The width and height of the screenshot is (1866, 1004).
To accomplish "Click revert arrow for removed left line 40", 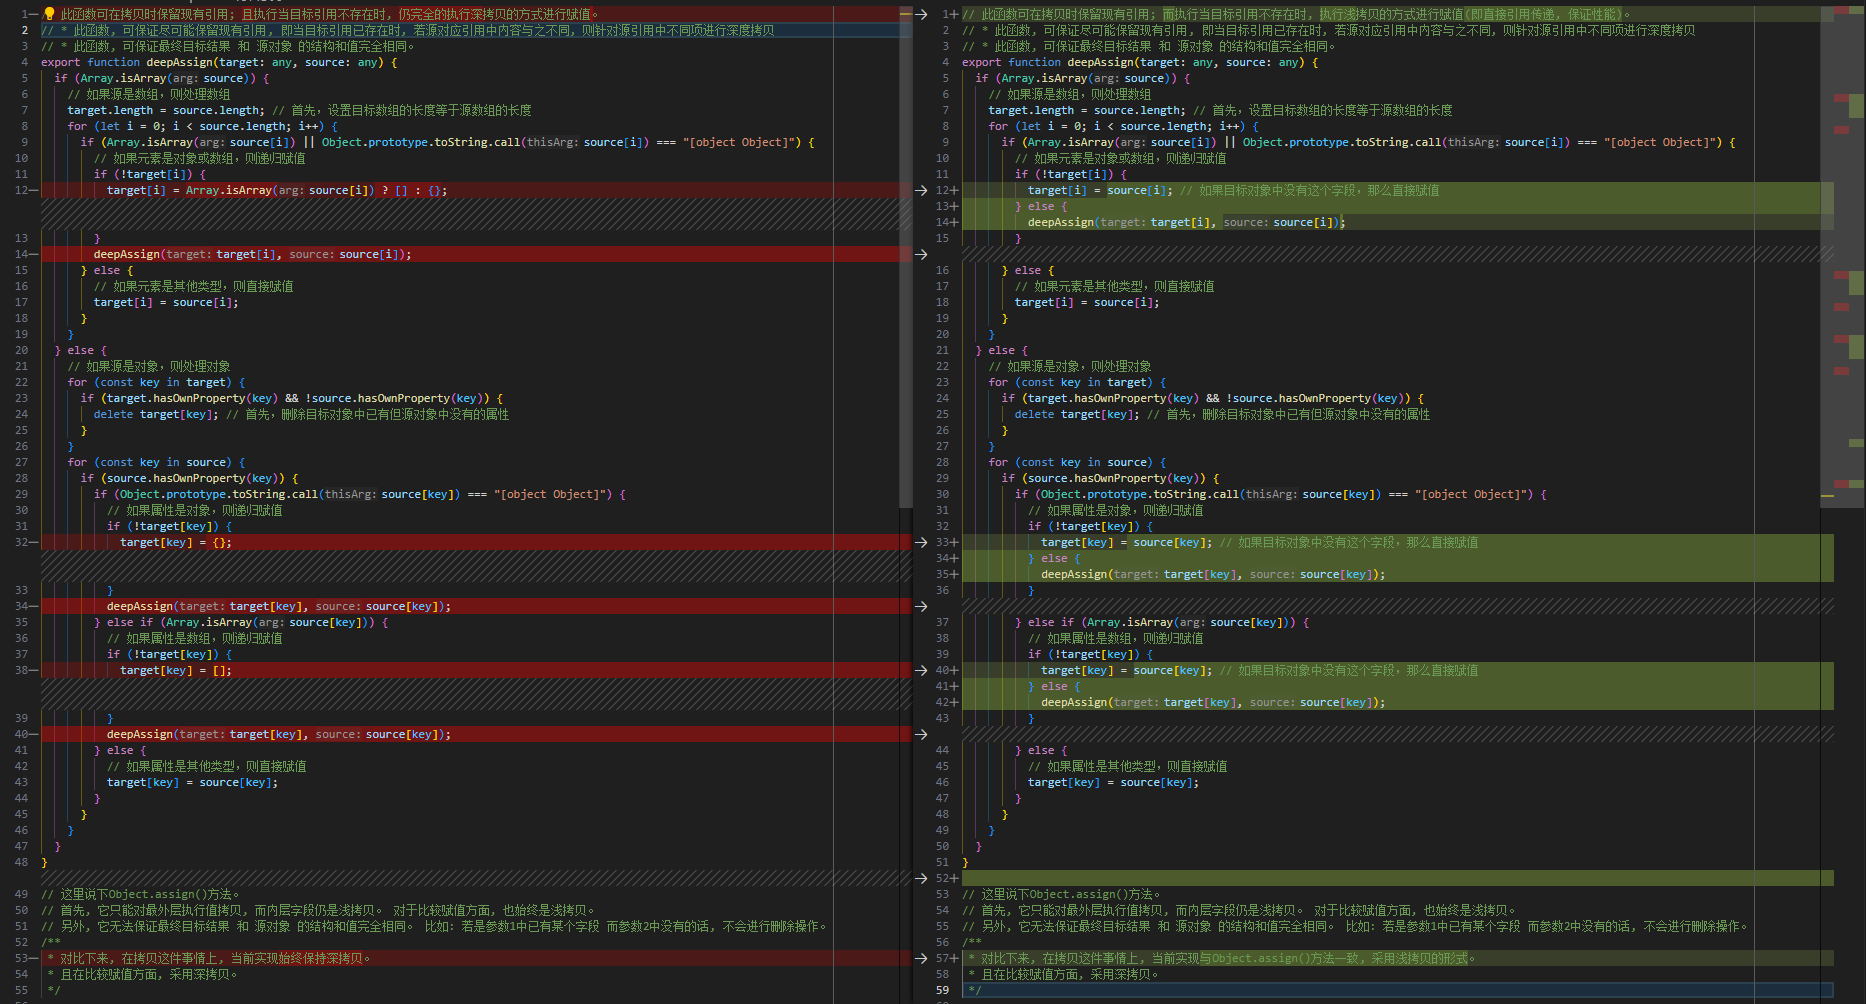I will [x=921, y=734].
